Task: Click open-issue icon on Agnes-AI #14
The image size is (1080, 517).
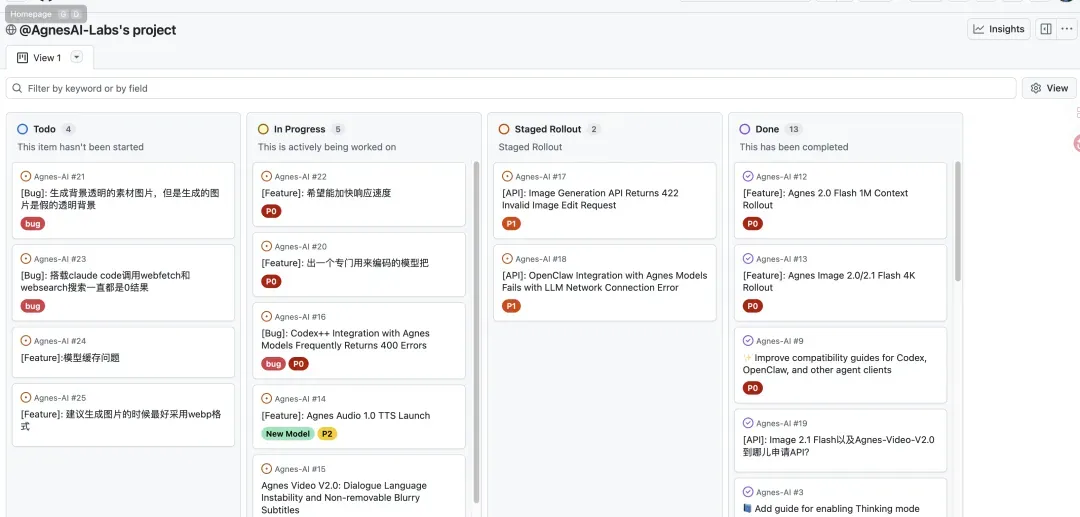Action: (267, 398)
